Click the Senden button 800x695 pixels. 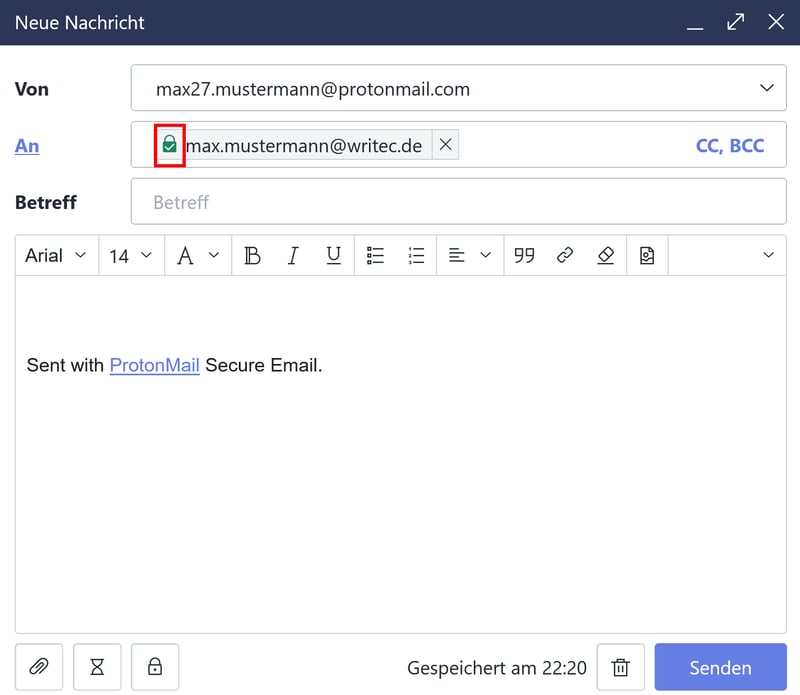(x=720, y=667)
